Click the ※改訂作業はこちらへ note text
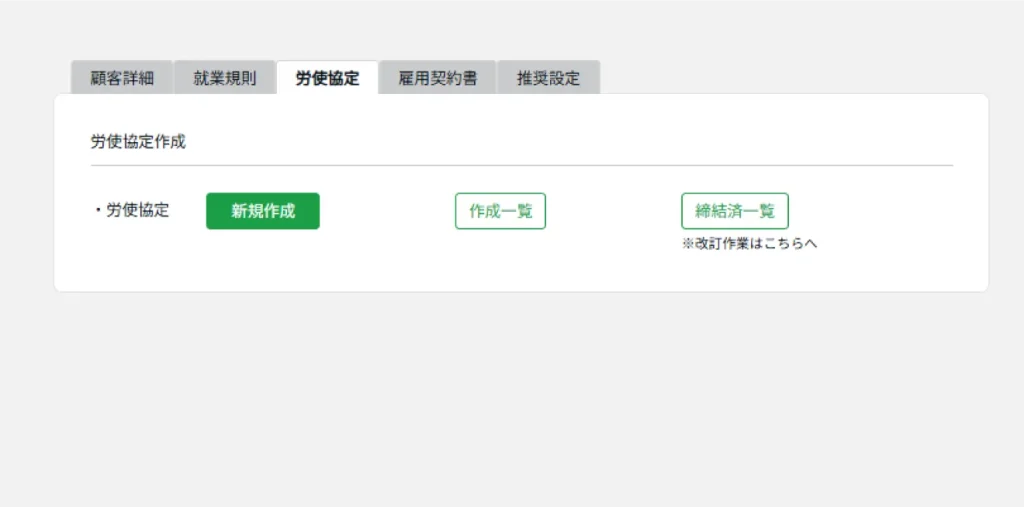 pyautogui.click(x=749, y=243)
